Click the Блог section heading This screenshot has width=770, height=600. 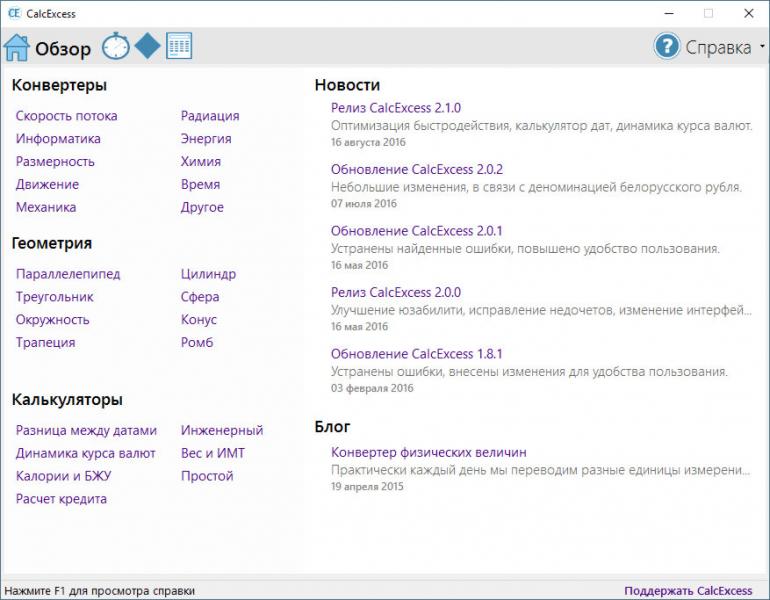tap(332, 427)
